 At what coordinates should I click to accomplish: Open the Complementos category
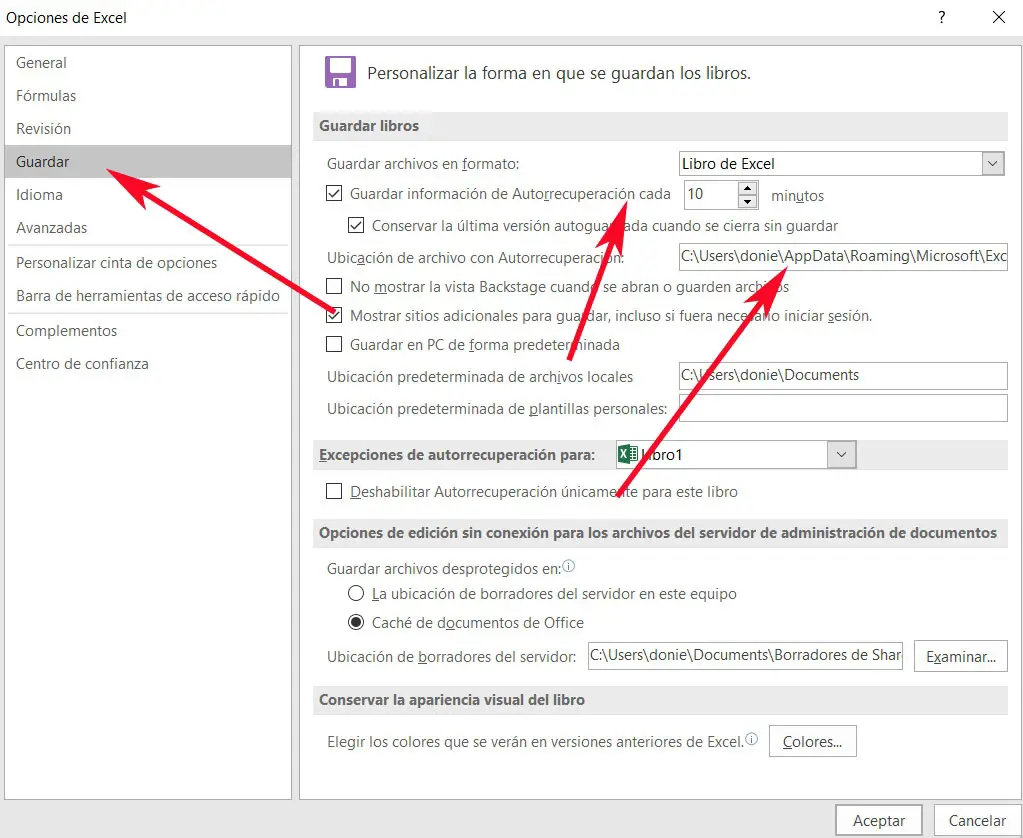coord(148,330)
